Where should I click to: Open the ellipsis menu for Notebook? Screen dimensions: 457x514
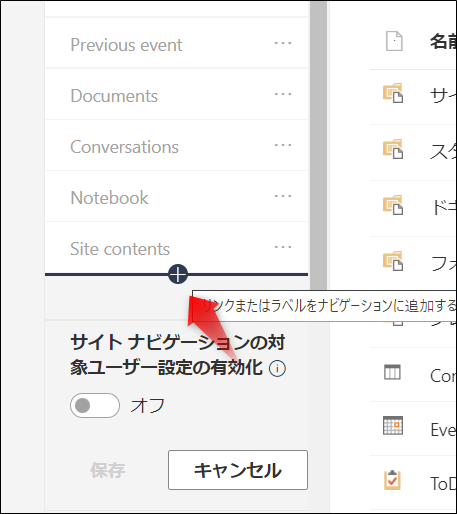coord(283,196)
